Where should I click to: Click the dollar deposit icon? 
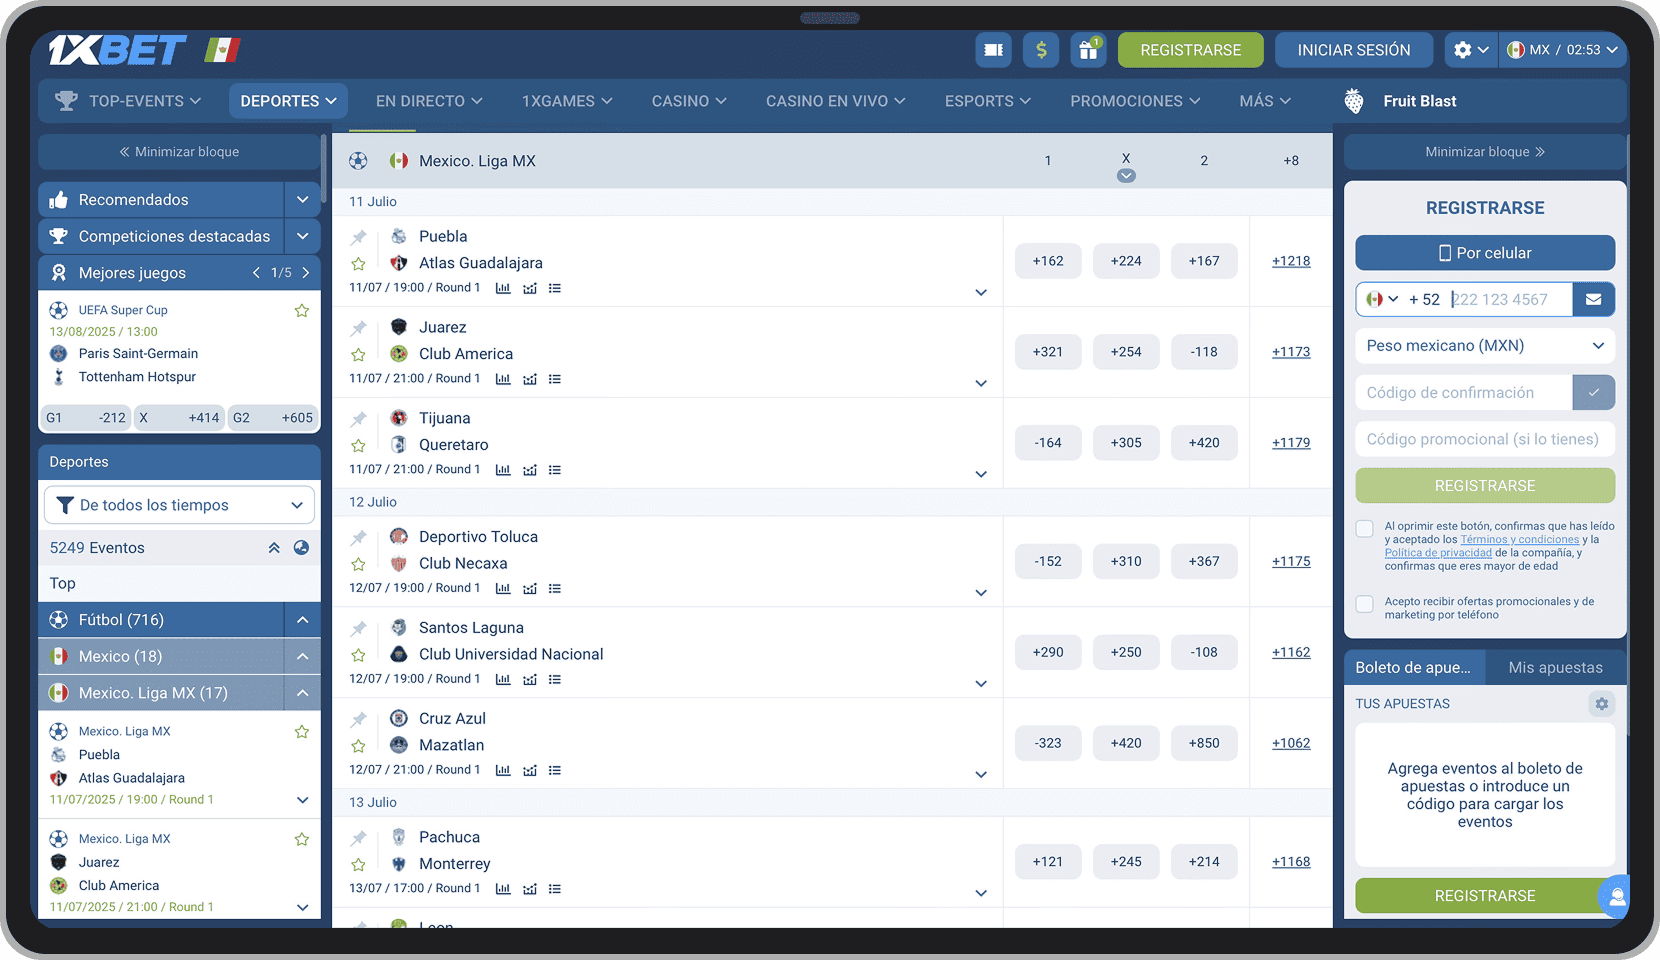point(1041,50)
